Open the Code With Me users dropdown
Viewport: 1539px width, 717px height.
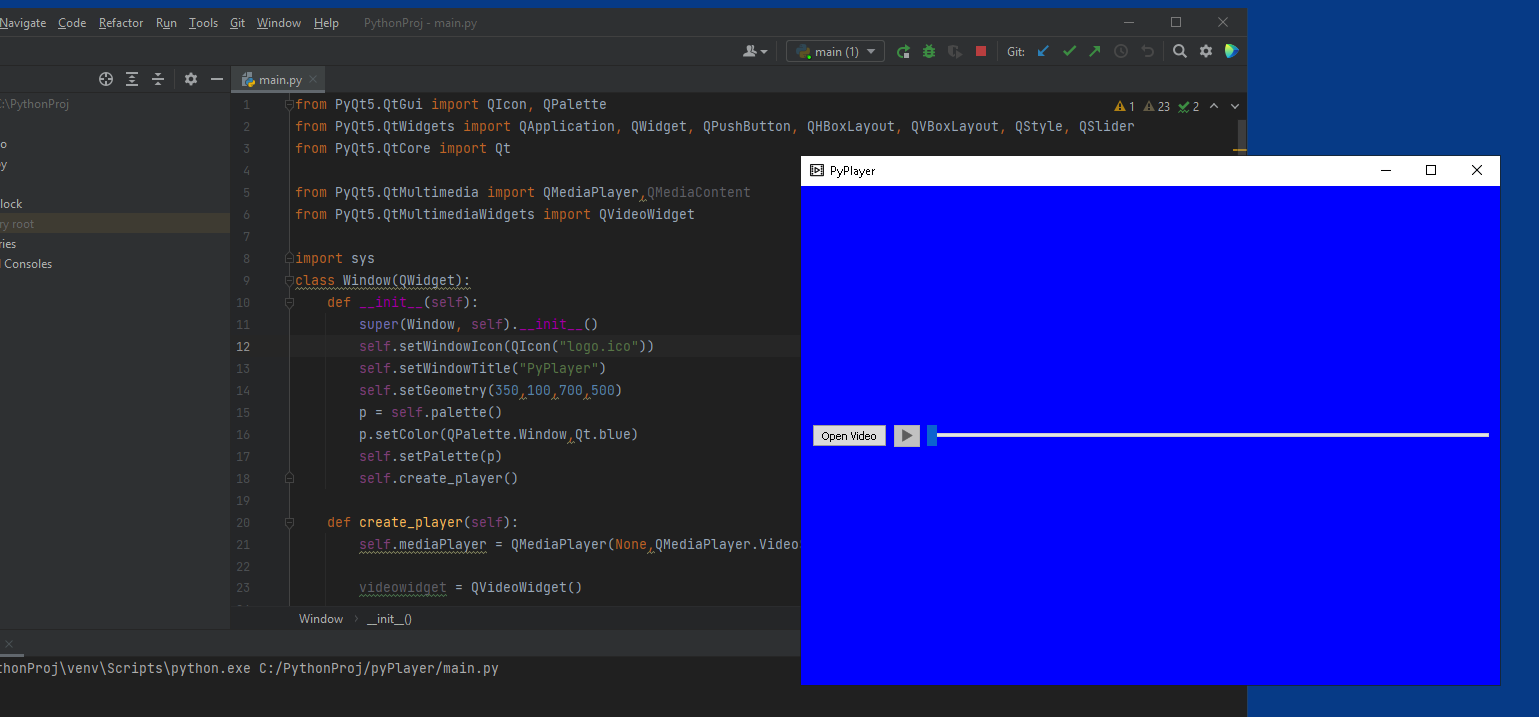pos(756,51)
